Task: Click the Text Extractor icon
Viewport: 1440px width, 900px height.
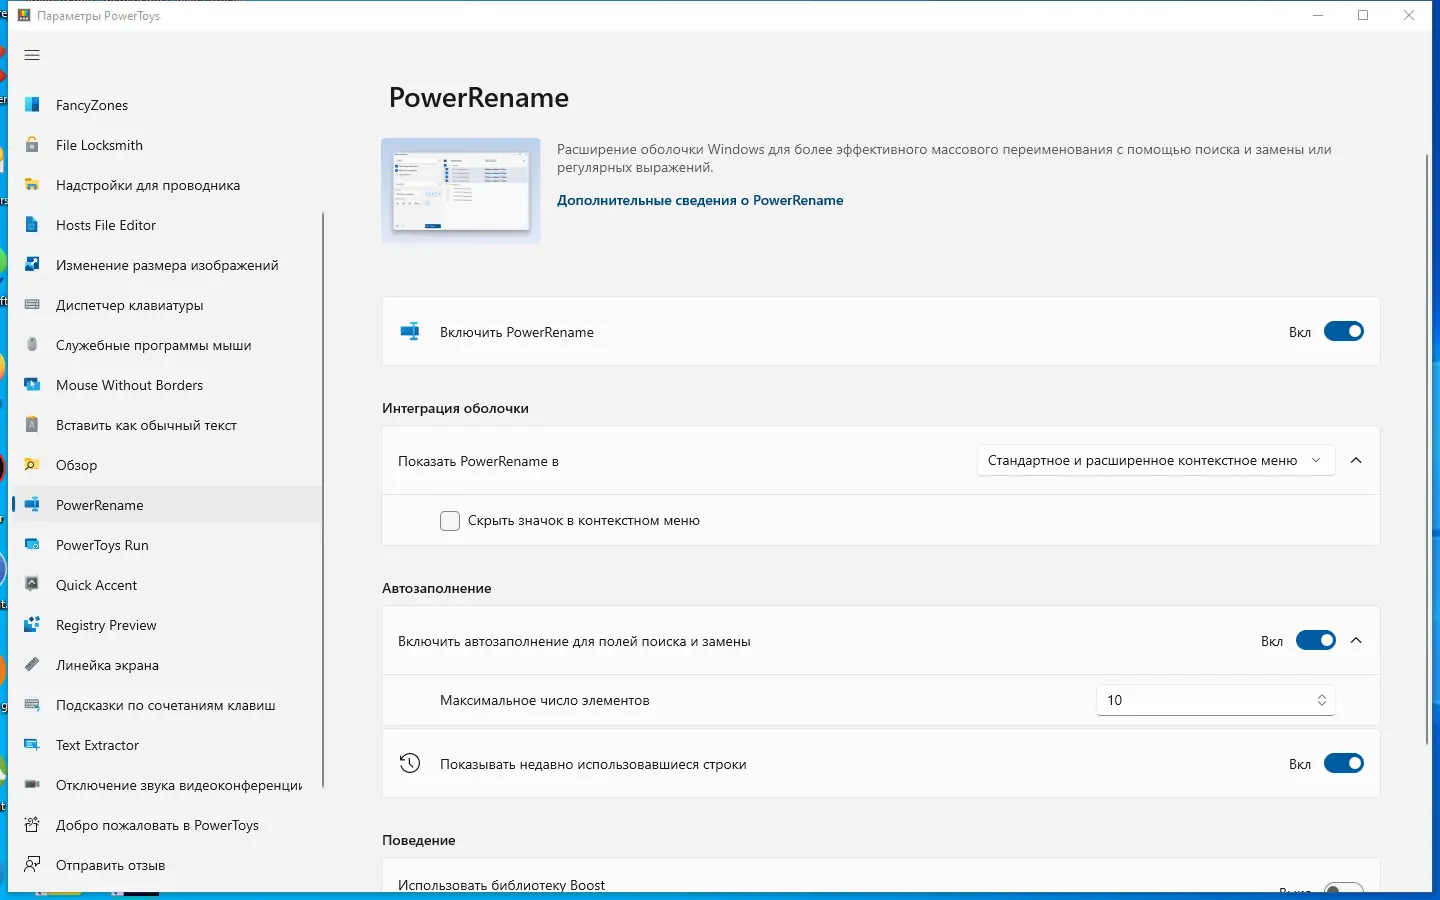Action: [x=32, y=745]
